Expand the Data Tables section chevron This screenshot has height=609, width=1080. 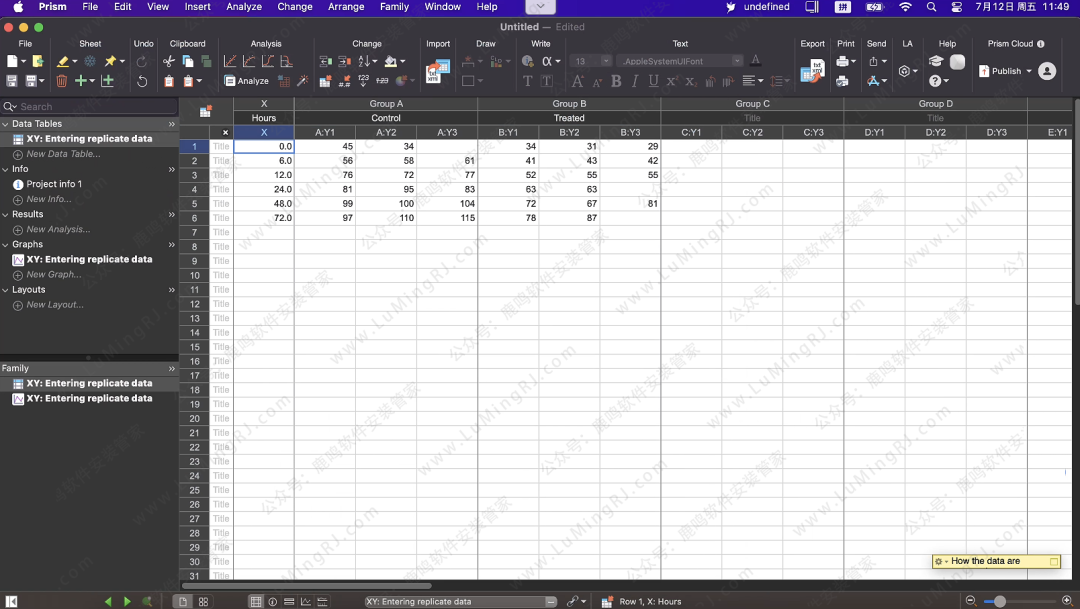(x=171, y=124)
